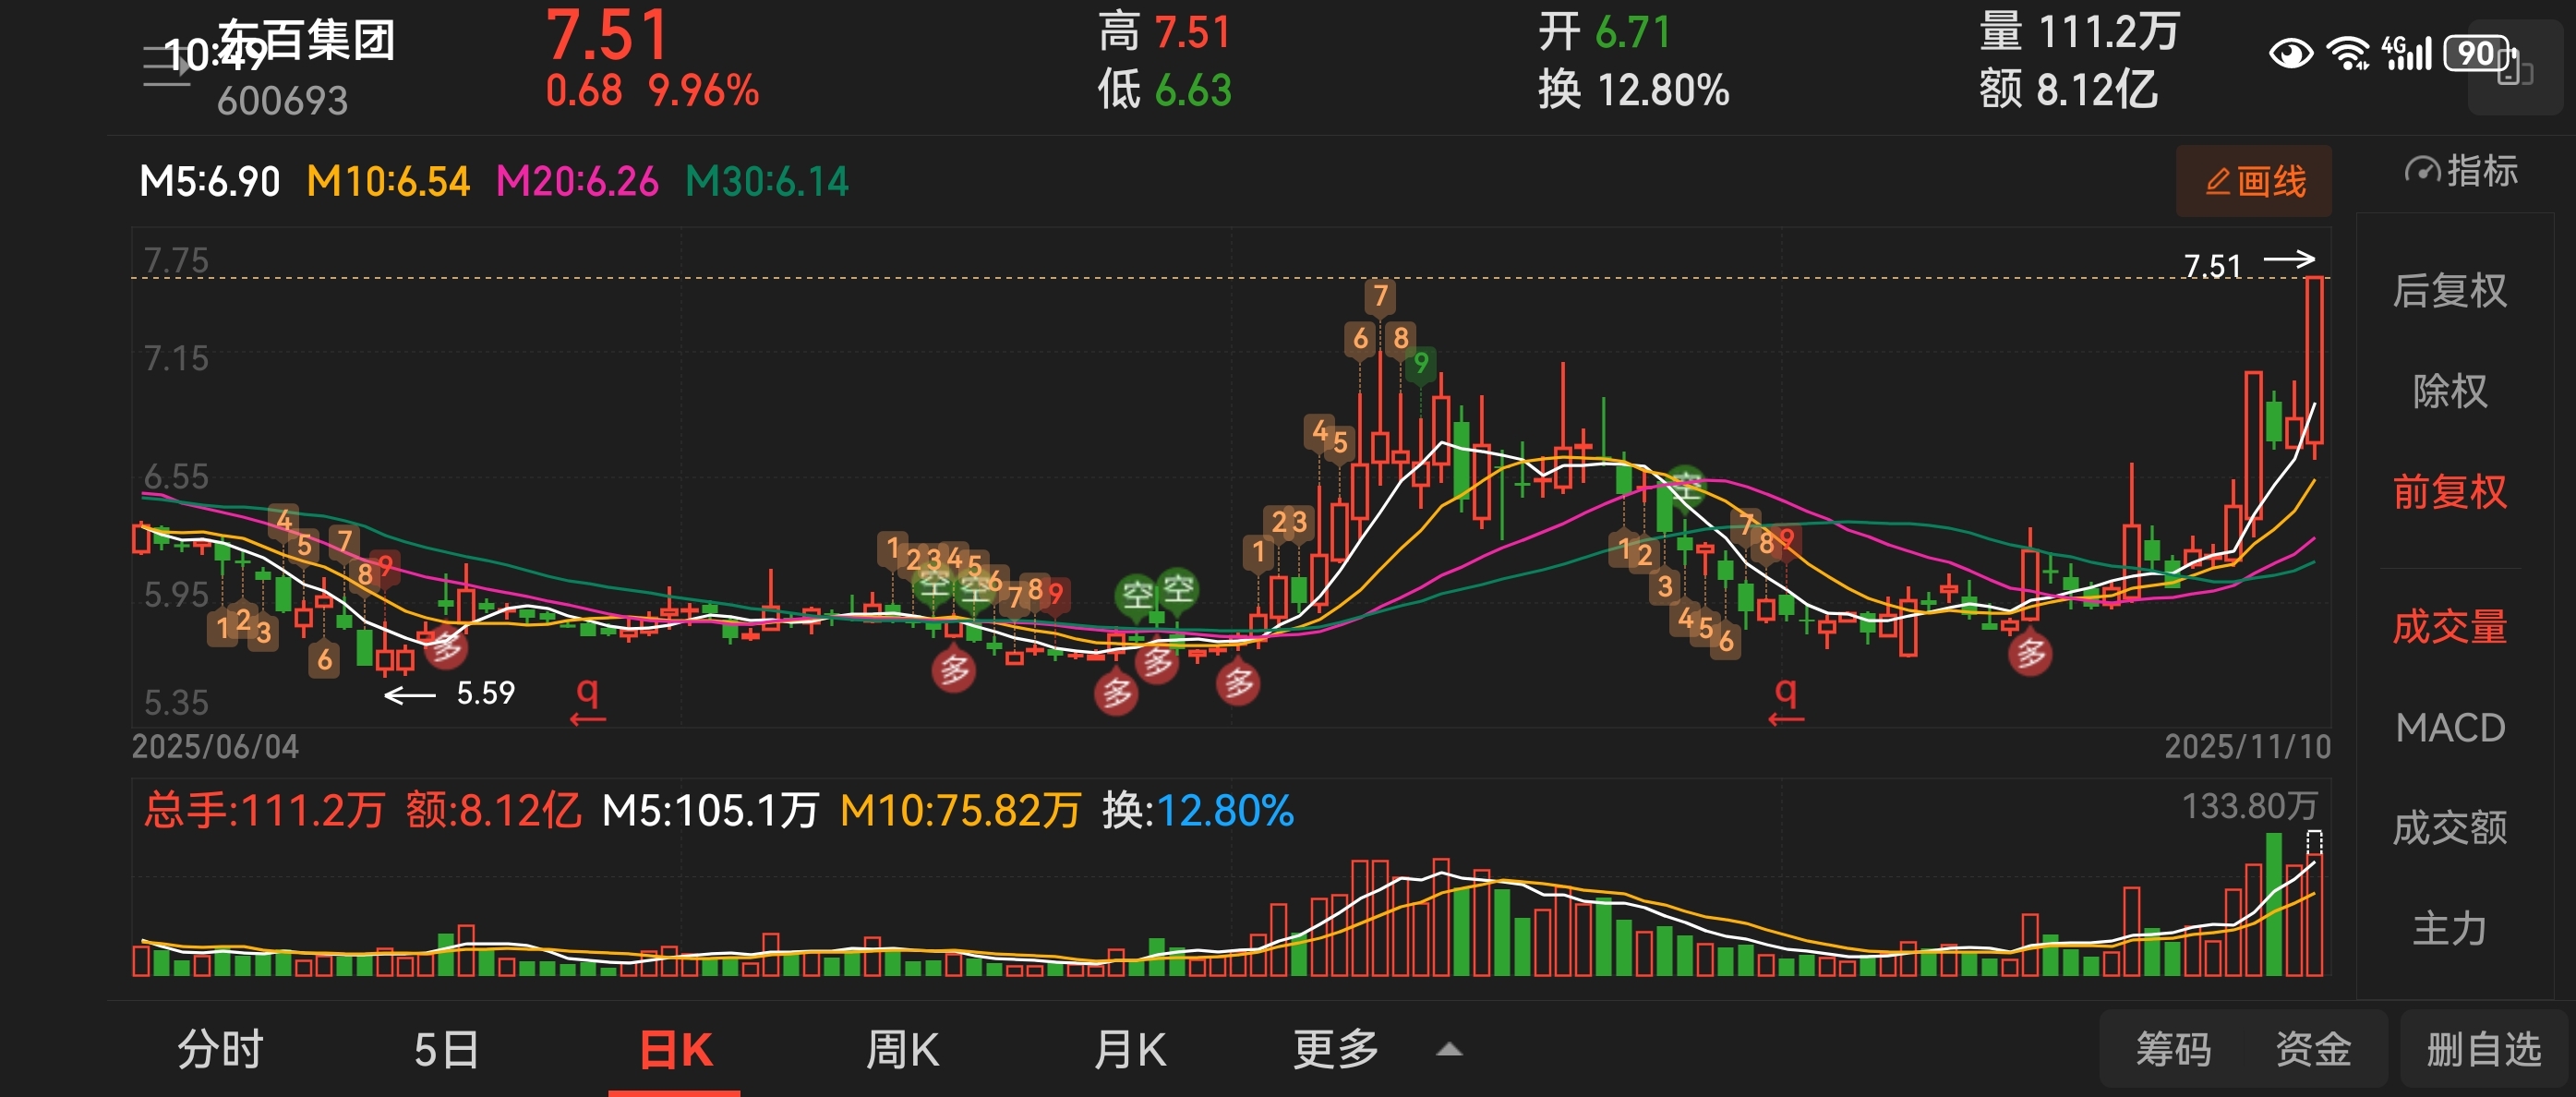Image resolution: width=2576 pixels, height=1097 pixels.
Task: Open the 分时 intraday tab
Action: [220, 1050]
